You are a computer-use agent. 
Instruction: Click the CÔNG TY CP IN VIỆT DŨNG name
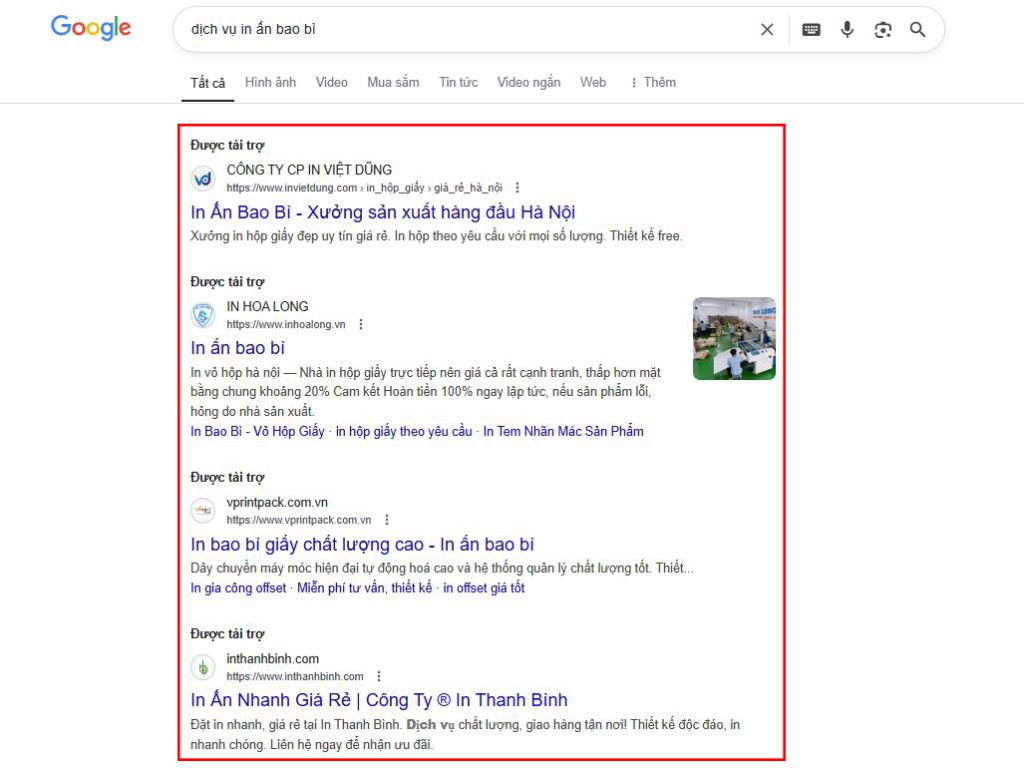[309, 170]
